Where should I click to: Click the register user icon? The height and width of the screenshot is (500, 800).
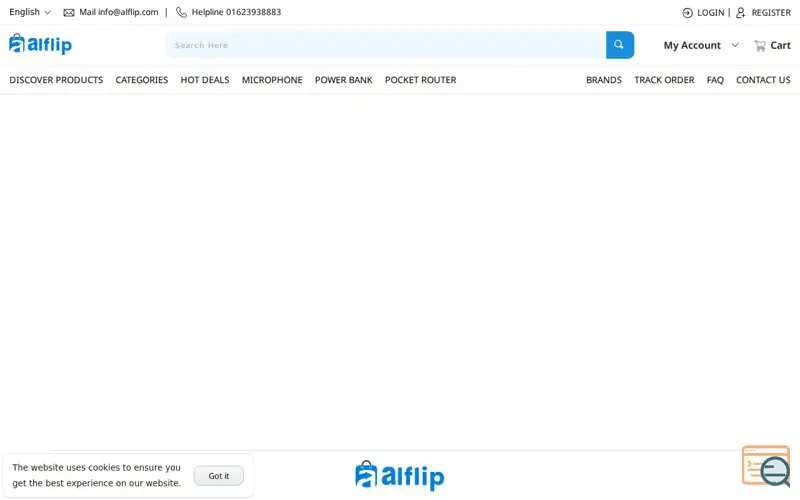(740, 13)
